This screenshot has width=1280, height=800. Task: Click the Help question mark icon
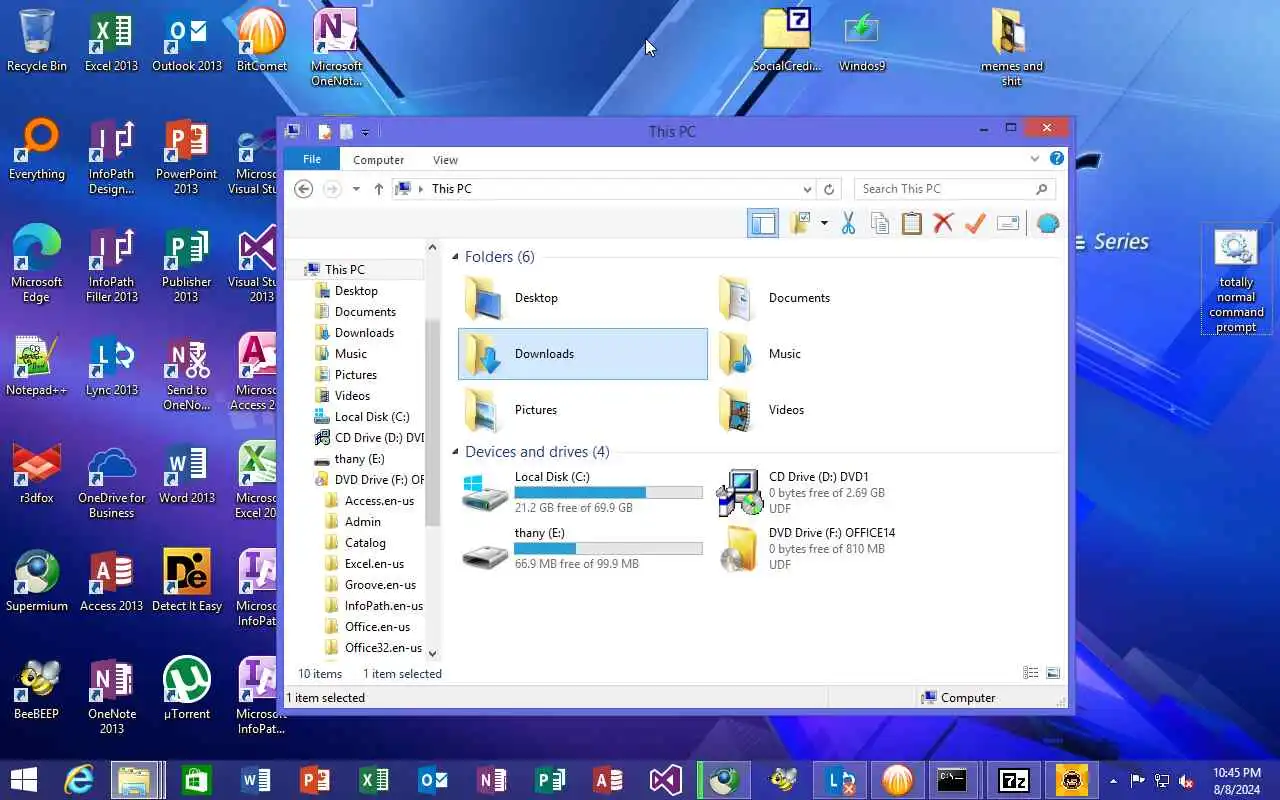point(1056,159)
